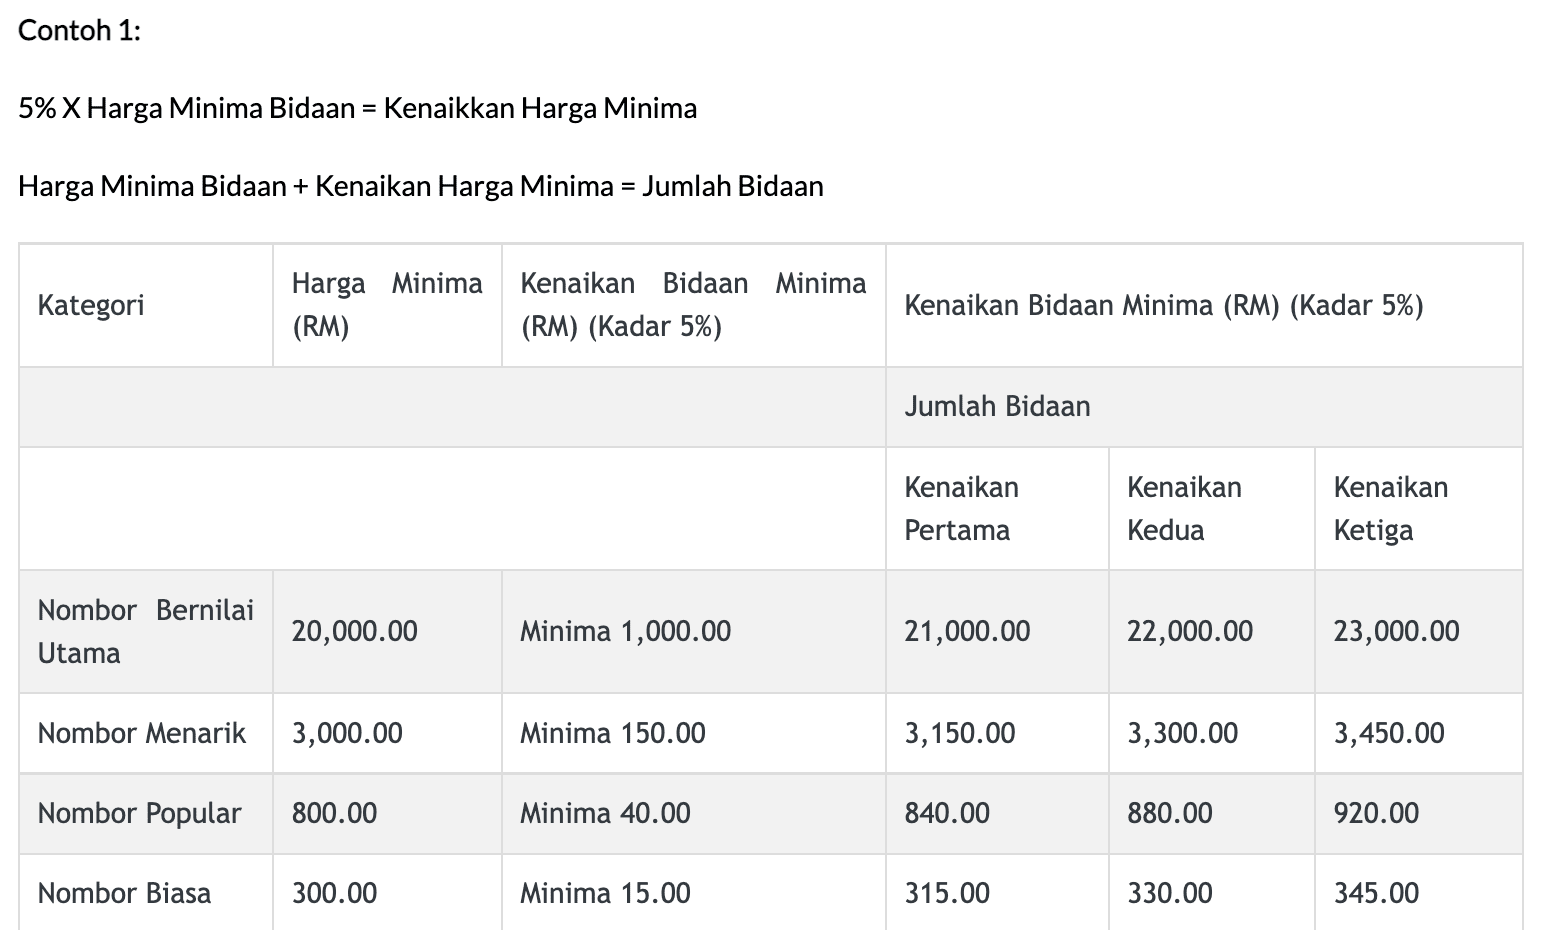
Task: Click the Minima 40.00 cell
Action: (x=693, y=813)
